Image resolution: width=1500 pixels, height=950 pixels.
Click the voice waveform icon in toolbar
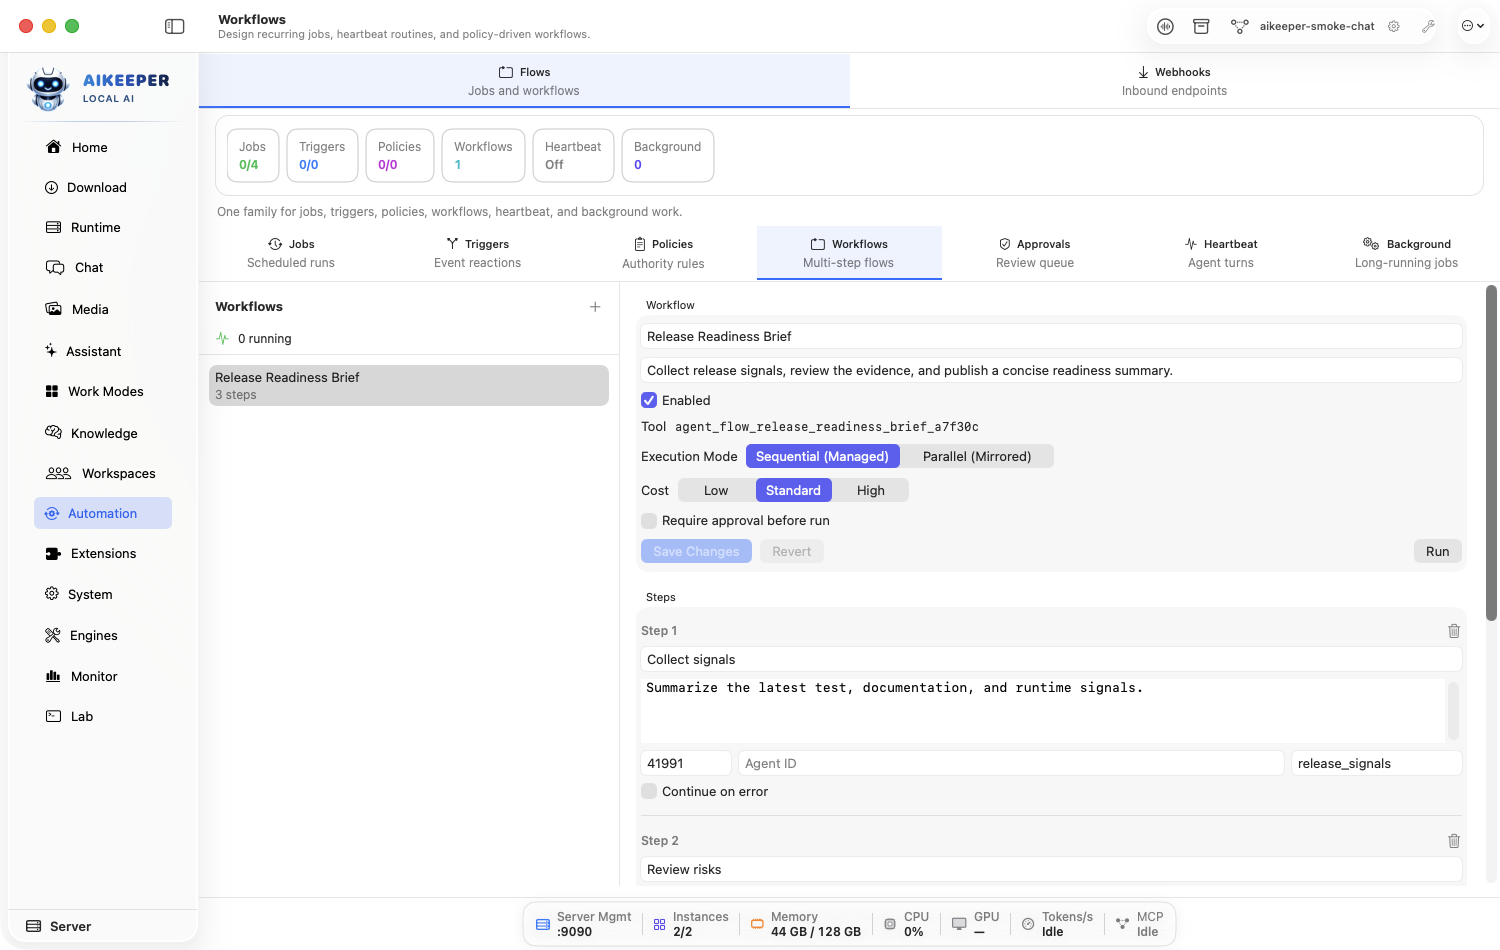pyautogui.click(x=1165, y=26)
